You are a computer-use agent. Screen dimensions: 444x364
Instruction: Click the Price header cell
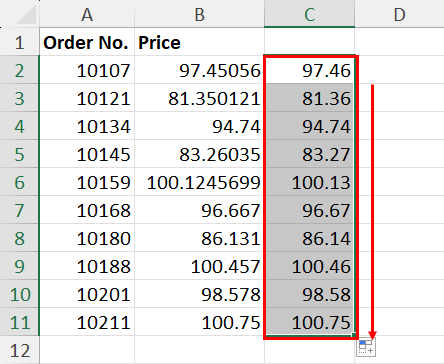click(x=199, y=42)
